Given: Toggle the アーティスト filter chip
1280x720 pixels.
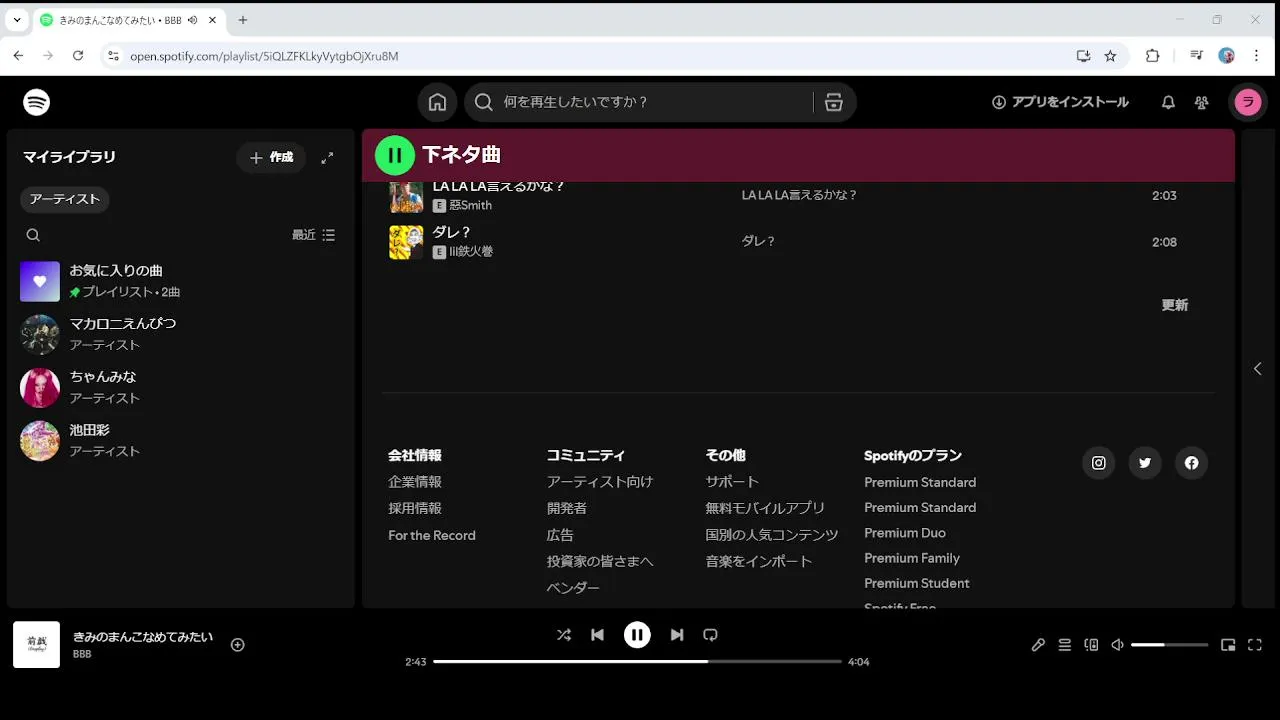Looking at the screenshot, I should (x=65, y=199).
